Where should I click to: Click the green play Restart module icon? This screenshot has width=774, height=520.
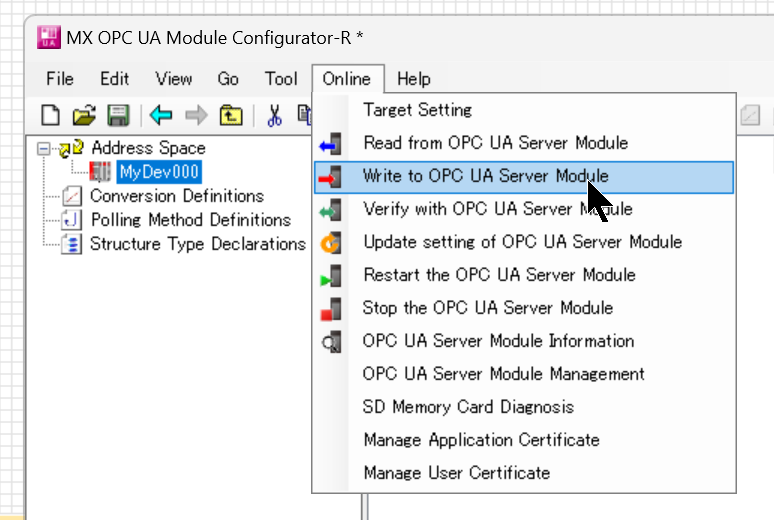point(330,276)
